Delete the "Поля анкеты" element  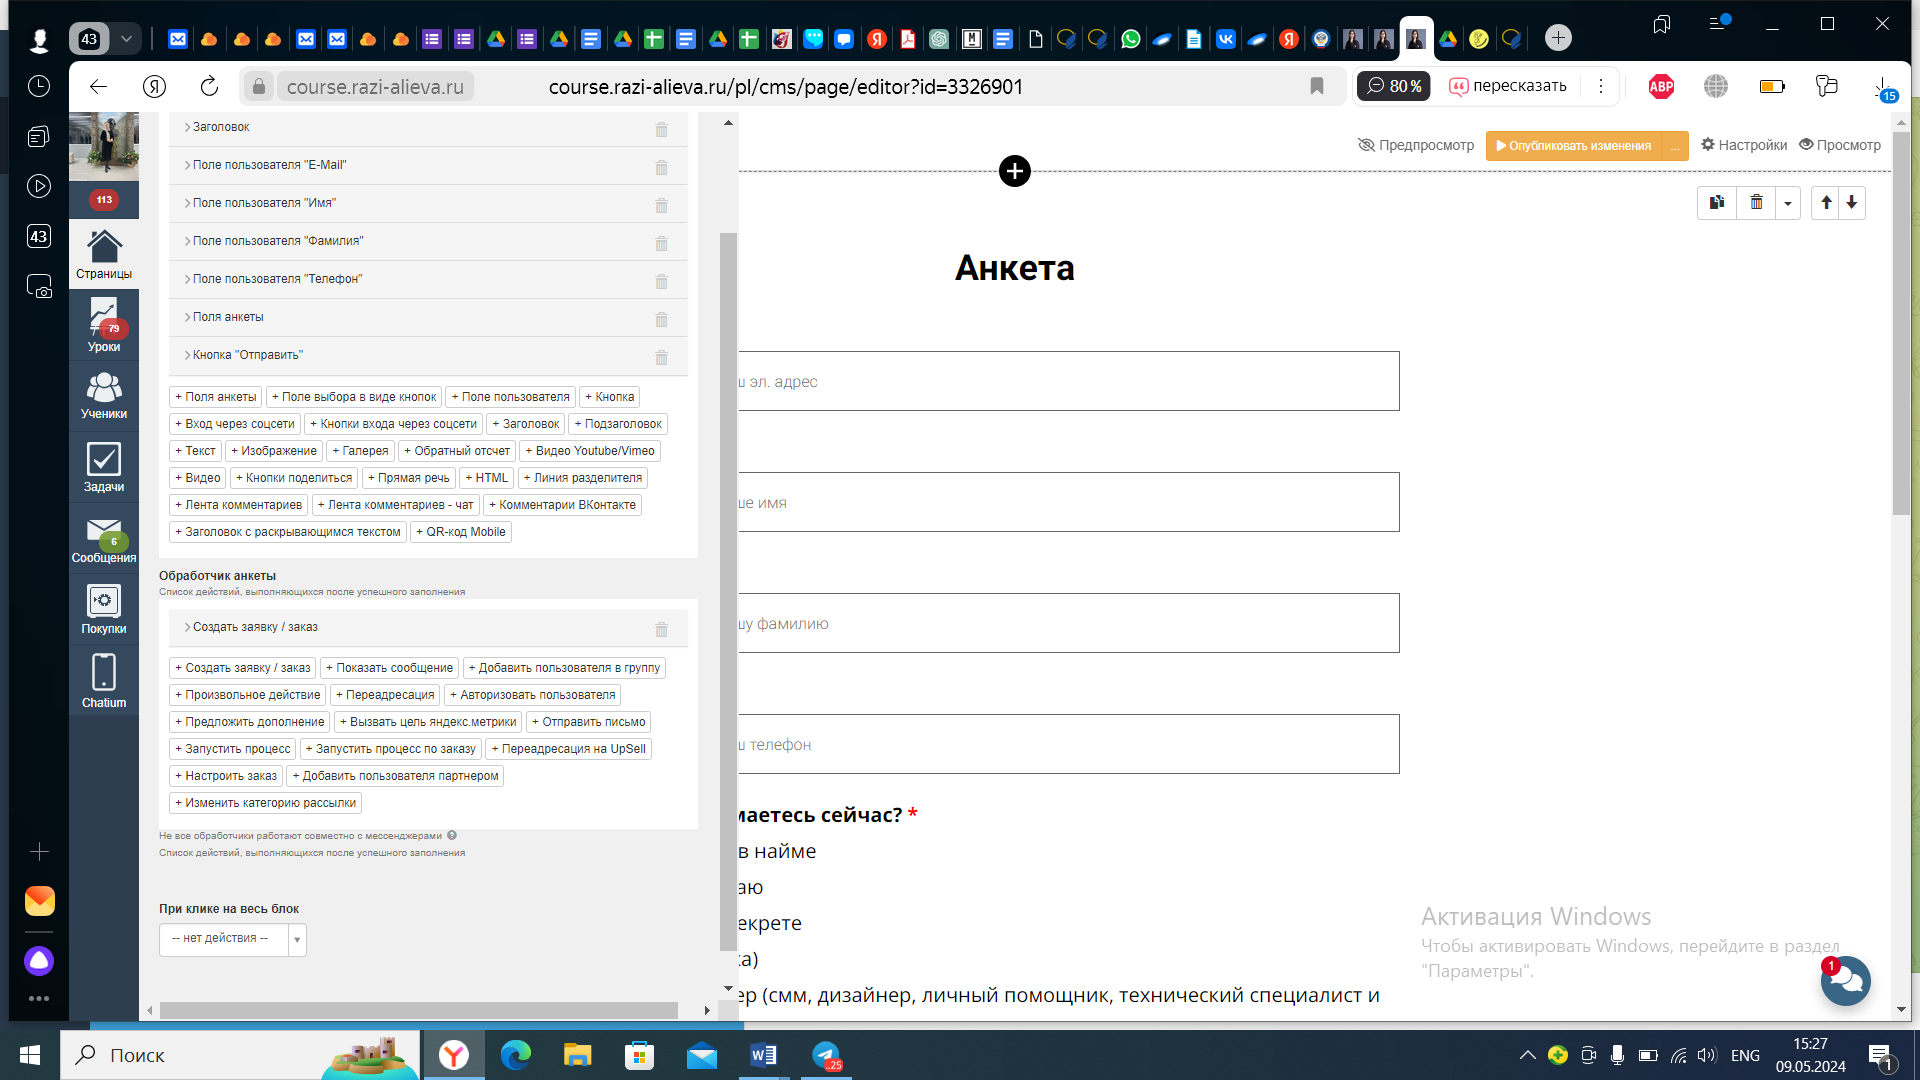[661, 320]
